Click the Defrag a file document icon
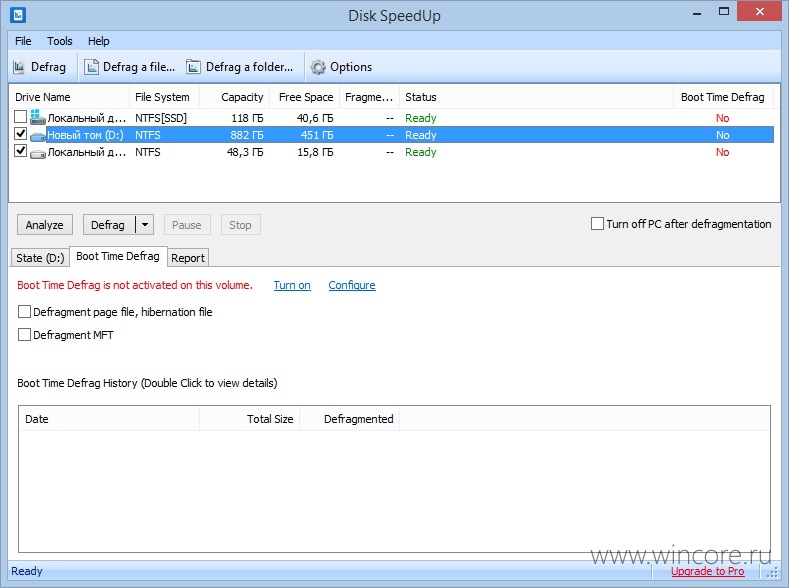Image resolution: width=789 pixels, height=588 pixels. (x=91, y=67)
